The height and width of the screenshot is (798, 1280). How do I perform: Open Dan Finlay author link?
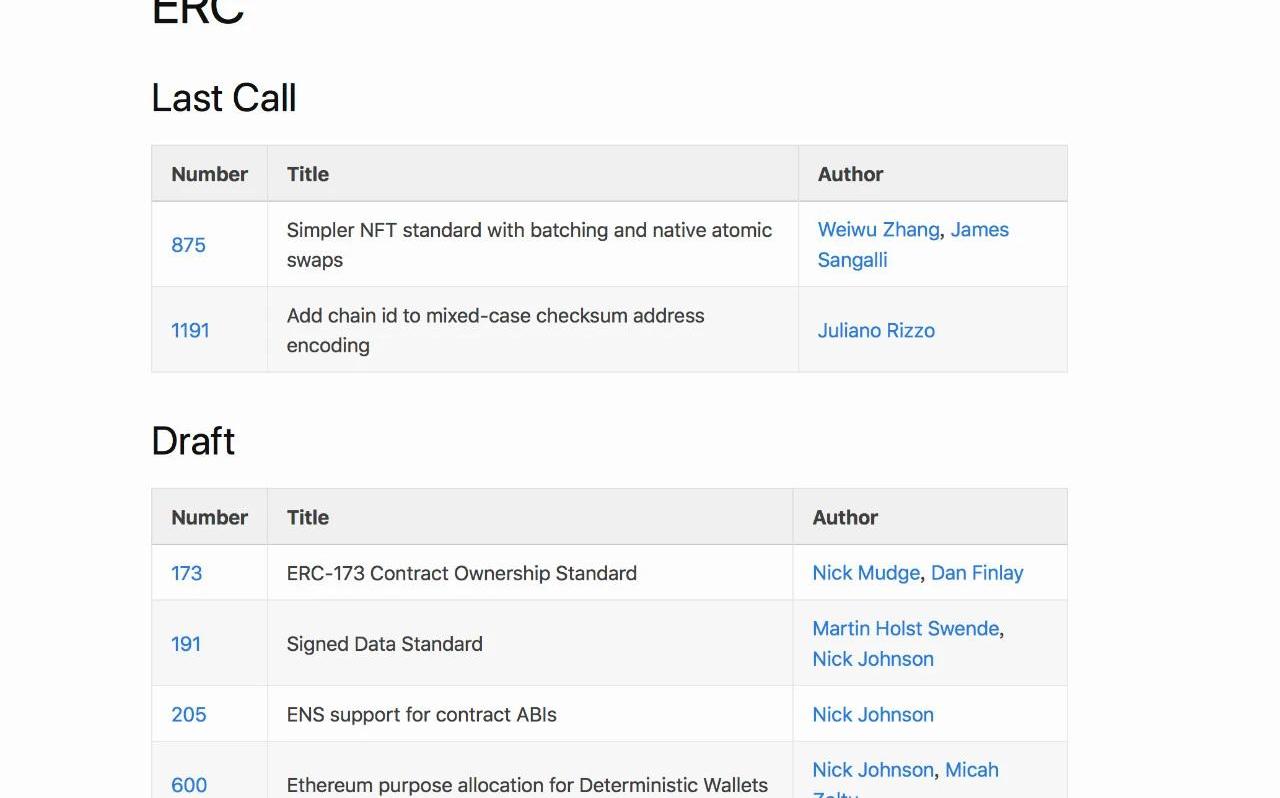tap(977, 573)
